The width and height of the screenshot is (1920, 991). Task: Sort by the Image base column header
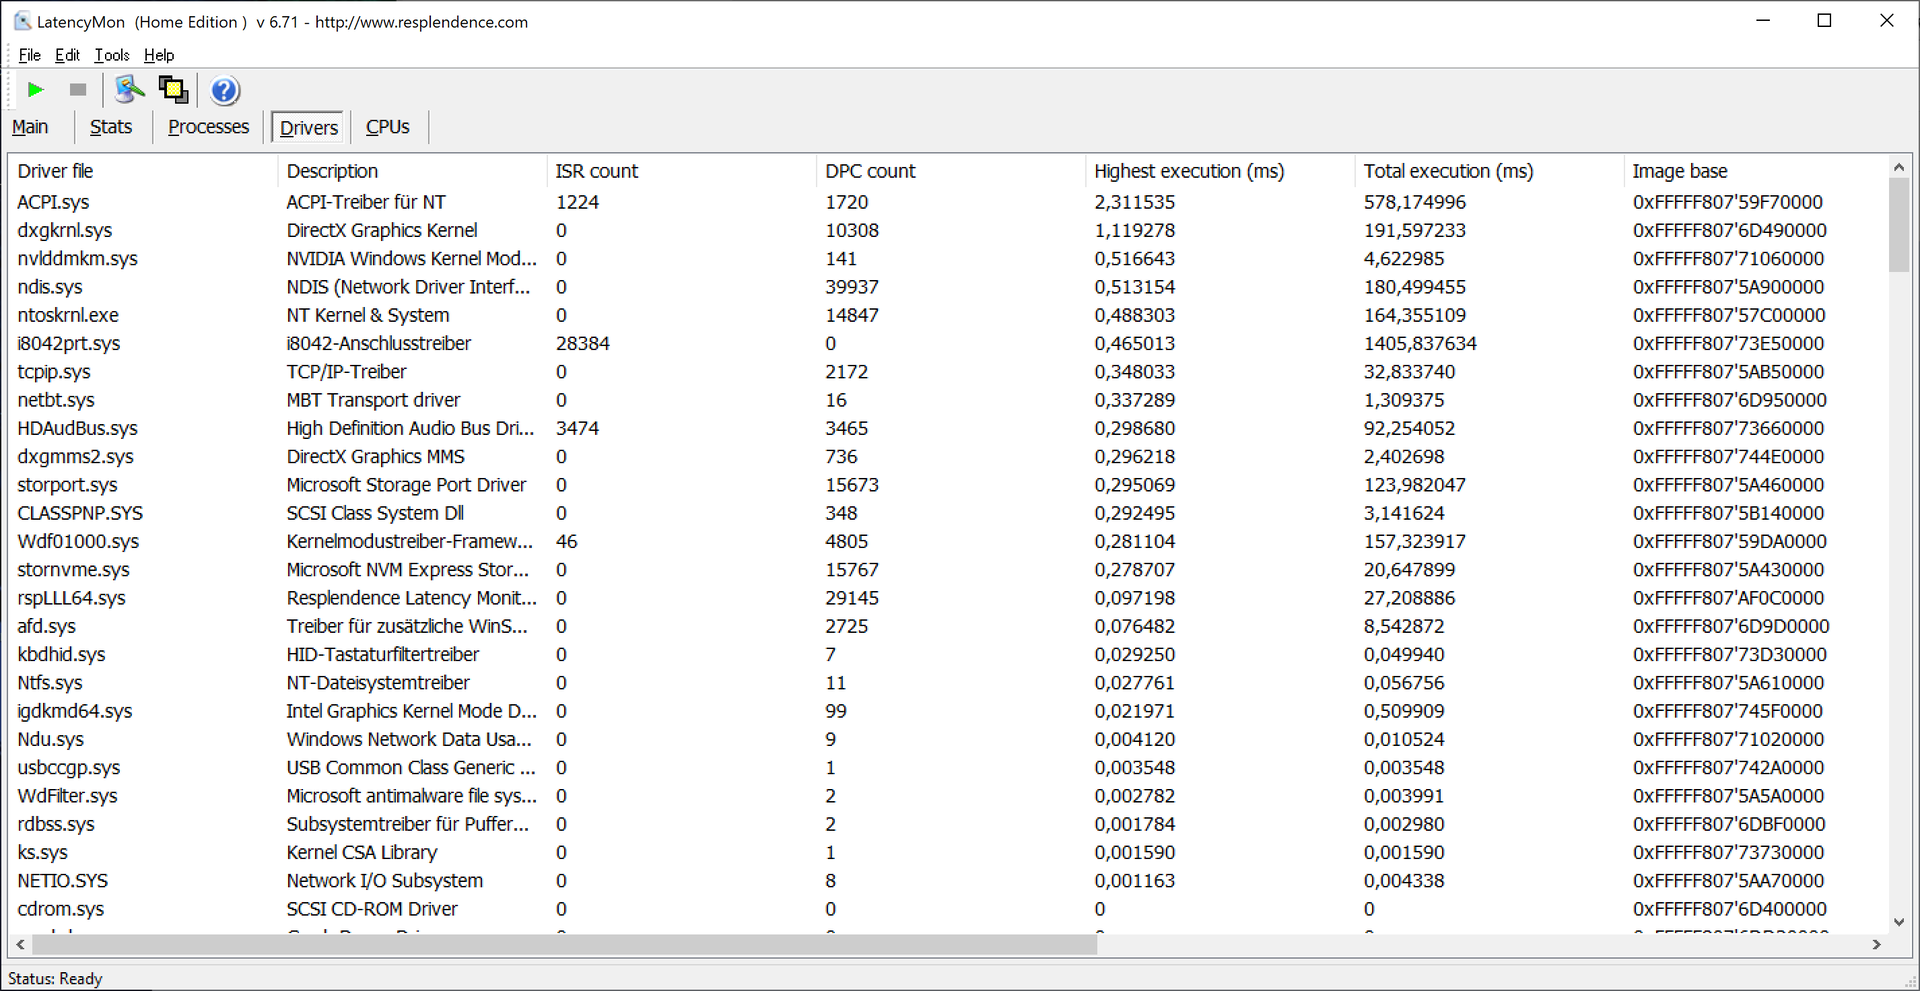1755,171
